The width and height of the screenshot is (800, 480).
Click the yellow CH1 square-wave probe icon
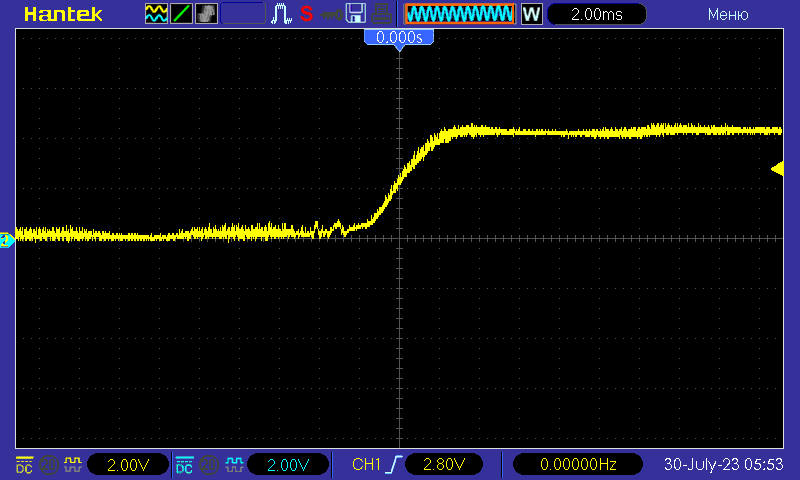point(73,465)
